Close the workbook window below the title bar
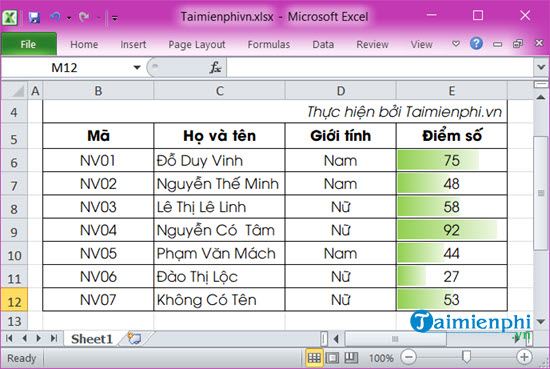Screen dimensions: 550x369 click(539, 43)
